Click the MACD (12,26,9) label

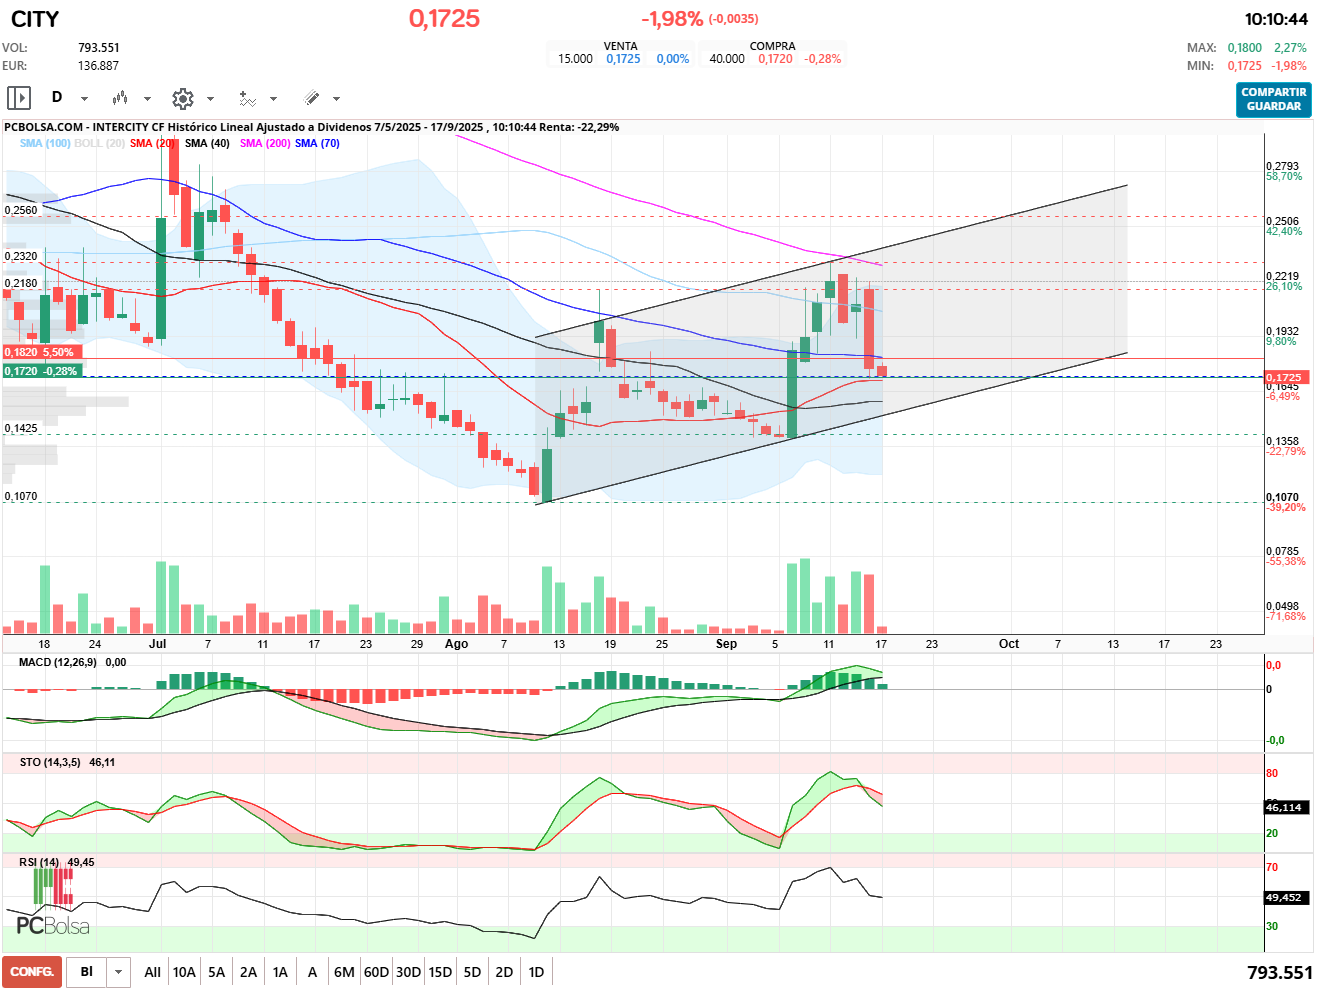(58, 662)
